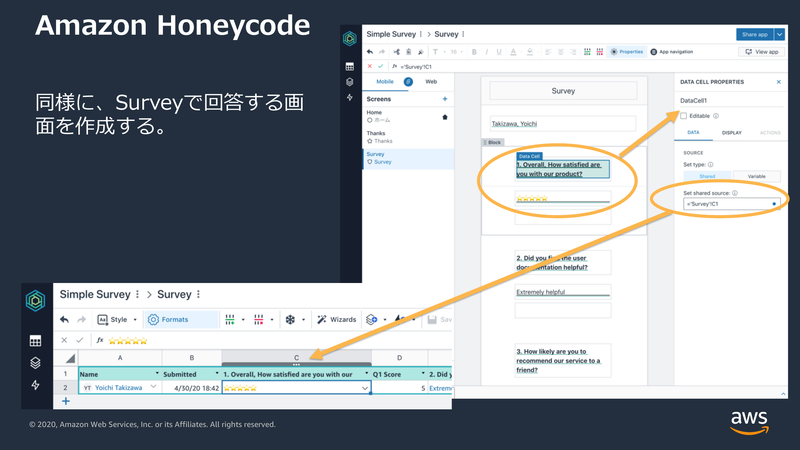Open Builder layers icon in app builder sidebar
The height and width of the screenshot is (450, 800).
pyautogui.click(x=349, y=82)
